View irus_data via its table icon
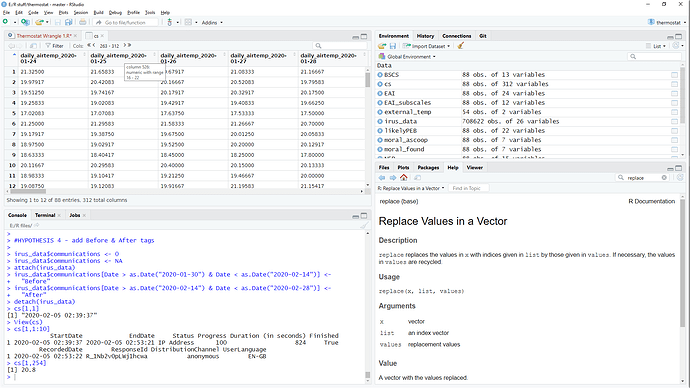The image size is (690, 388). click(674, 122)
